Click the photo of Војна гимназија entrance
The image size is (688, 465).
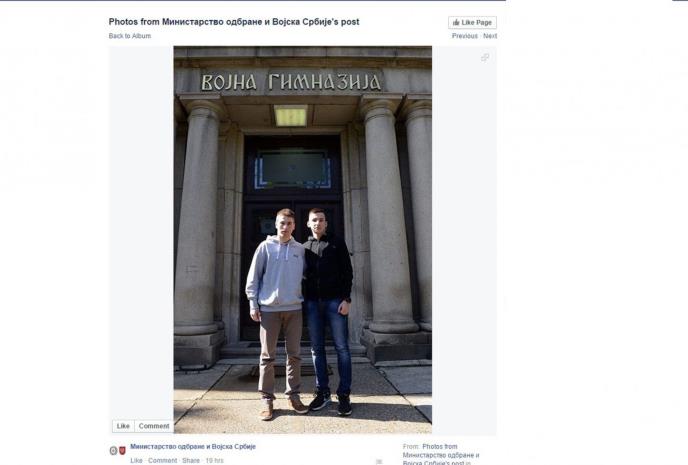point(303,240)
